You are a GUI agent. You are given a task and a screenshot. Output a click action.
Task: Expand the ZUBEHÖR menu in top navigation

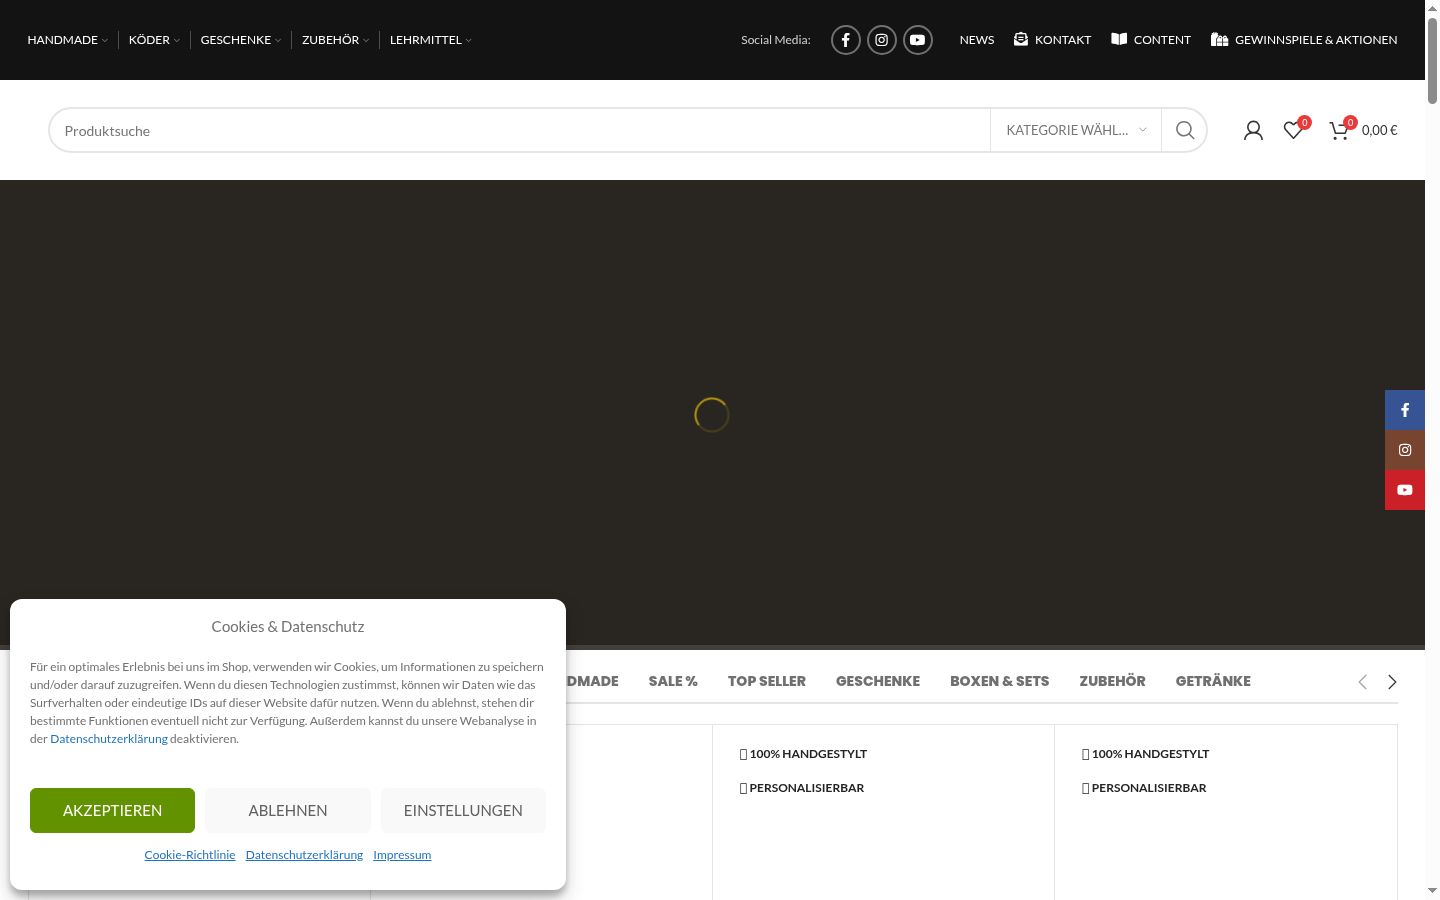pyautogui.click(x=335, y=40)
